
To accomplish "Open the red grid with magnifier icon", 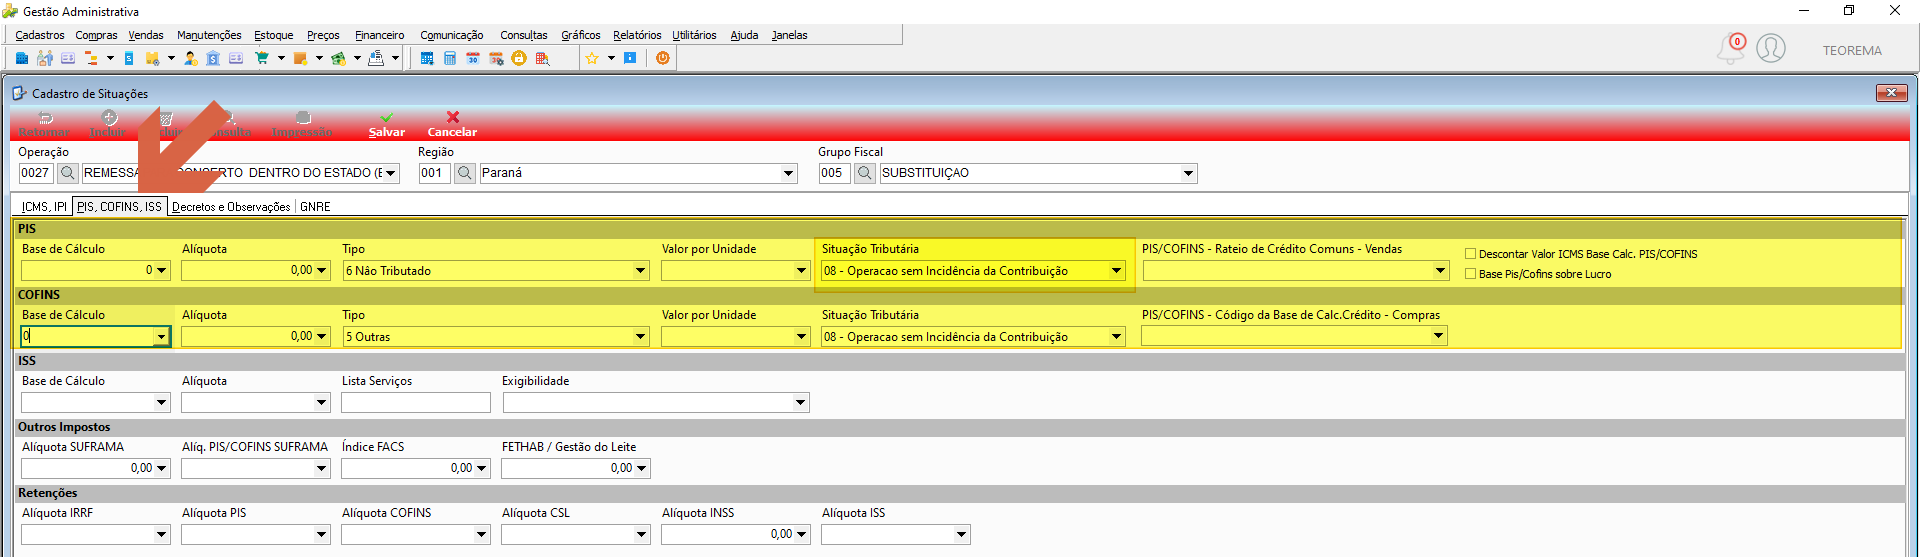I will coord(543,58).
